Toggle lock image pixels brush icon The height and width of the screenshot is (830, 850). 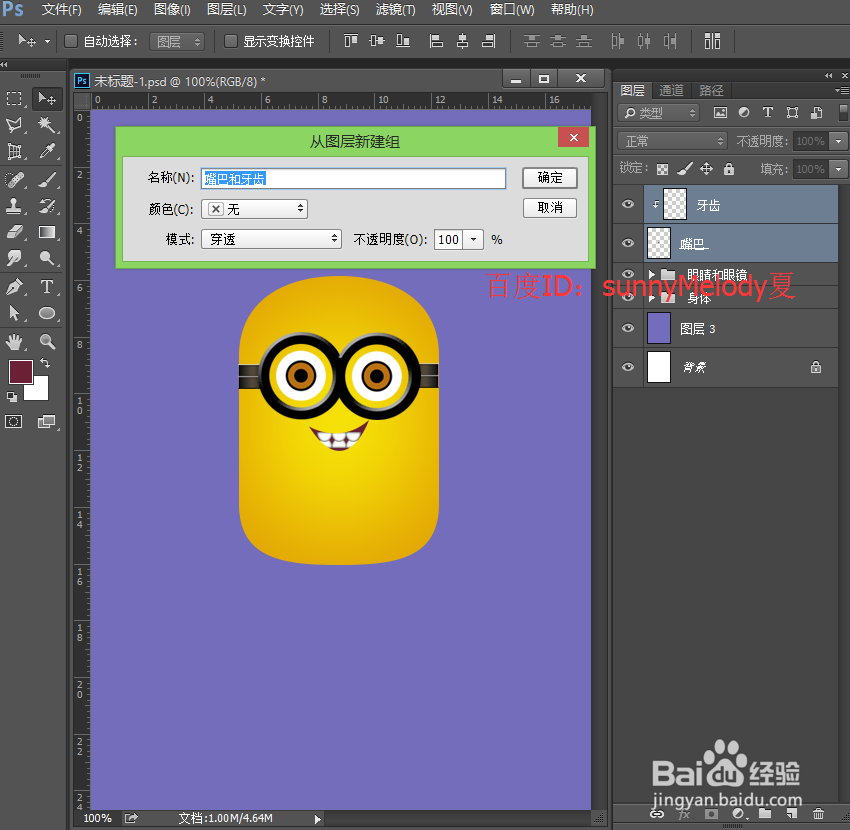[x=685, y=169]
